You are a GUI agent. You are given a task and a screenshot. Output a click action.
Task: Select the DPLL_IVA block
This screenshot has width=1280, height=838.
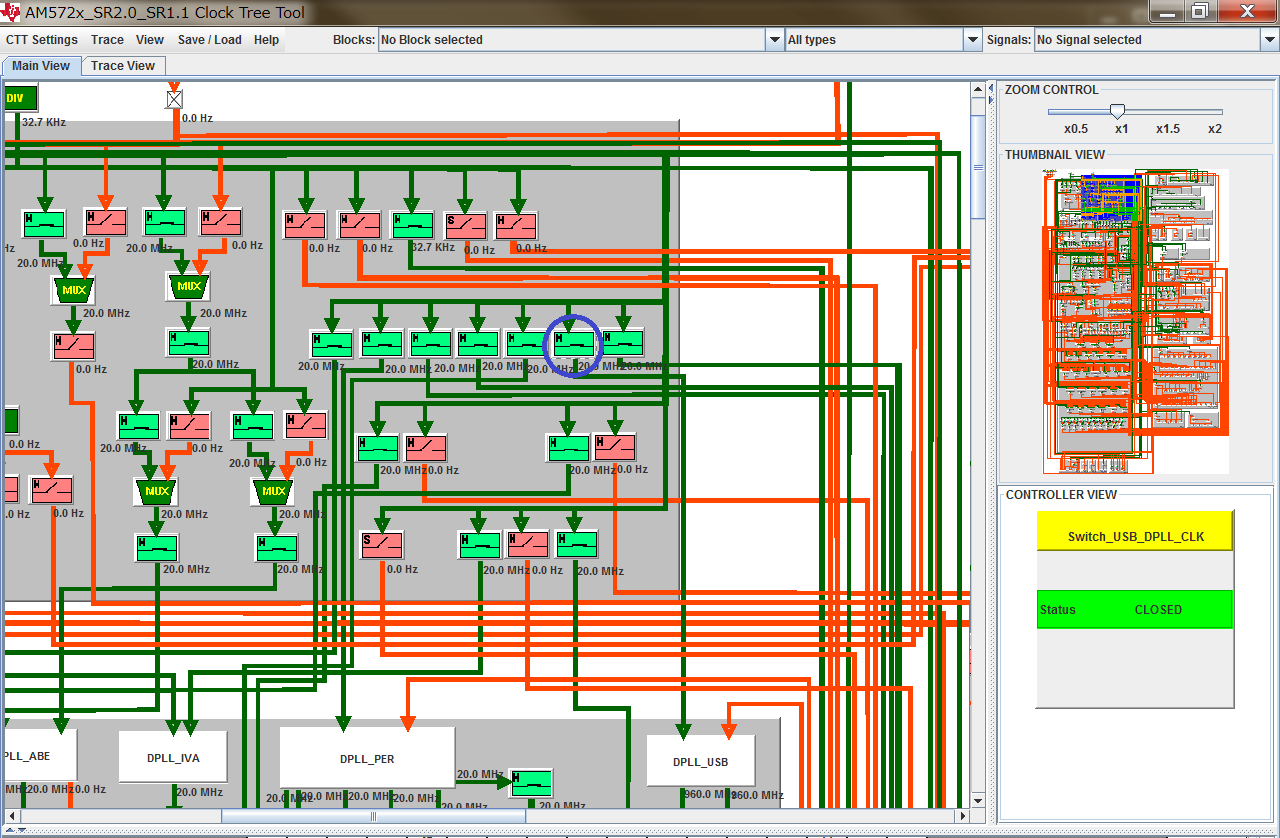(173, 757)
